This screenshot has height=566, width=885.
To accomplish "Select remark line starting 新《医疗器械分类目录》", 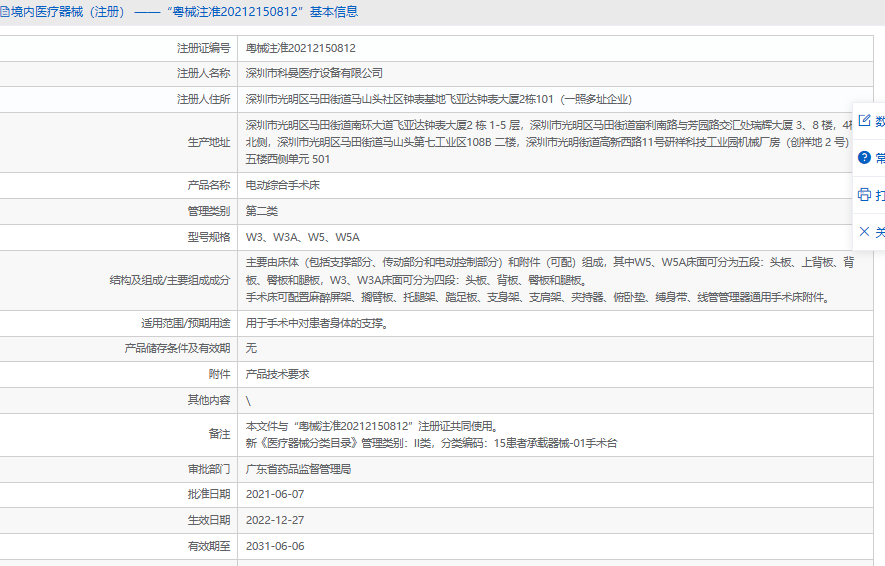I will tap(431, 444).
